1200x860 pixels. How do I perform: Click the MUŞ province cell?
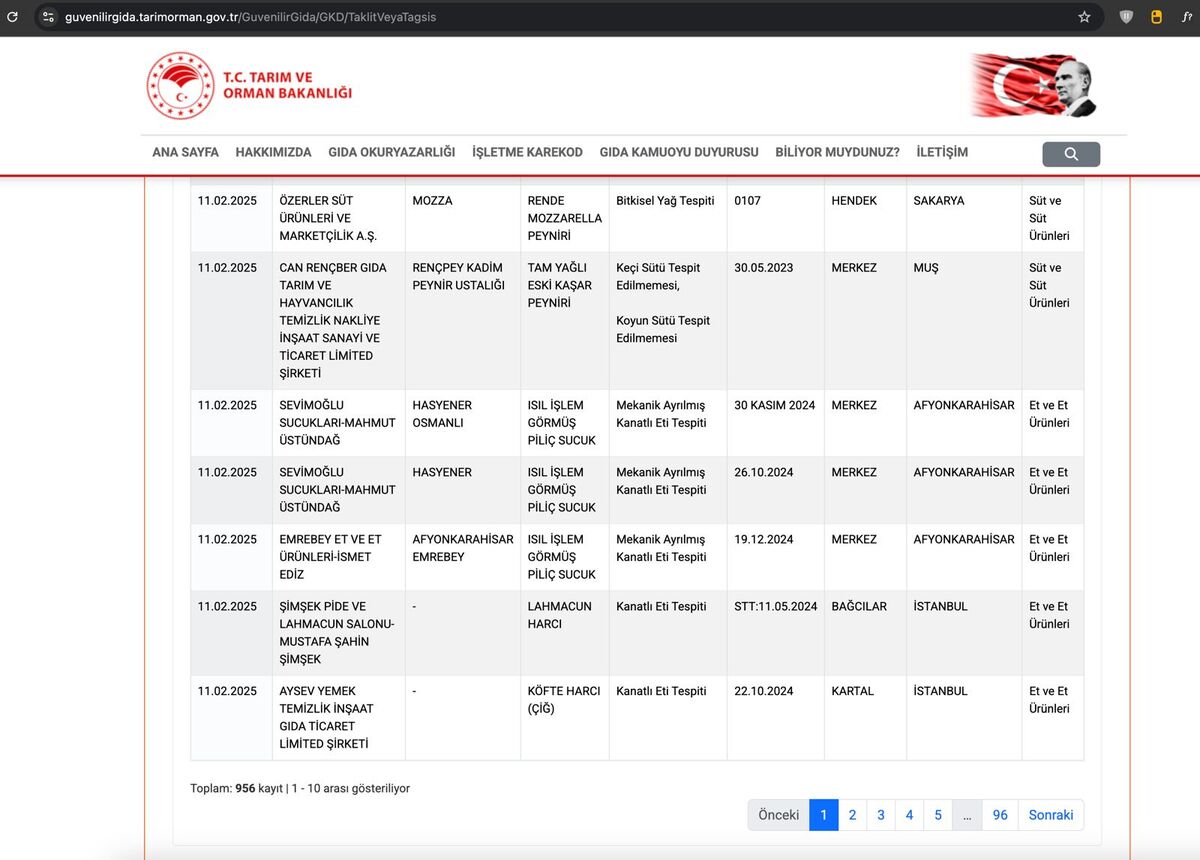964,320
